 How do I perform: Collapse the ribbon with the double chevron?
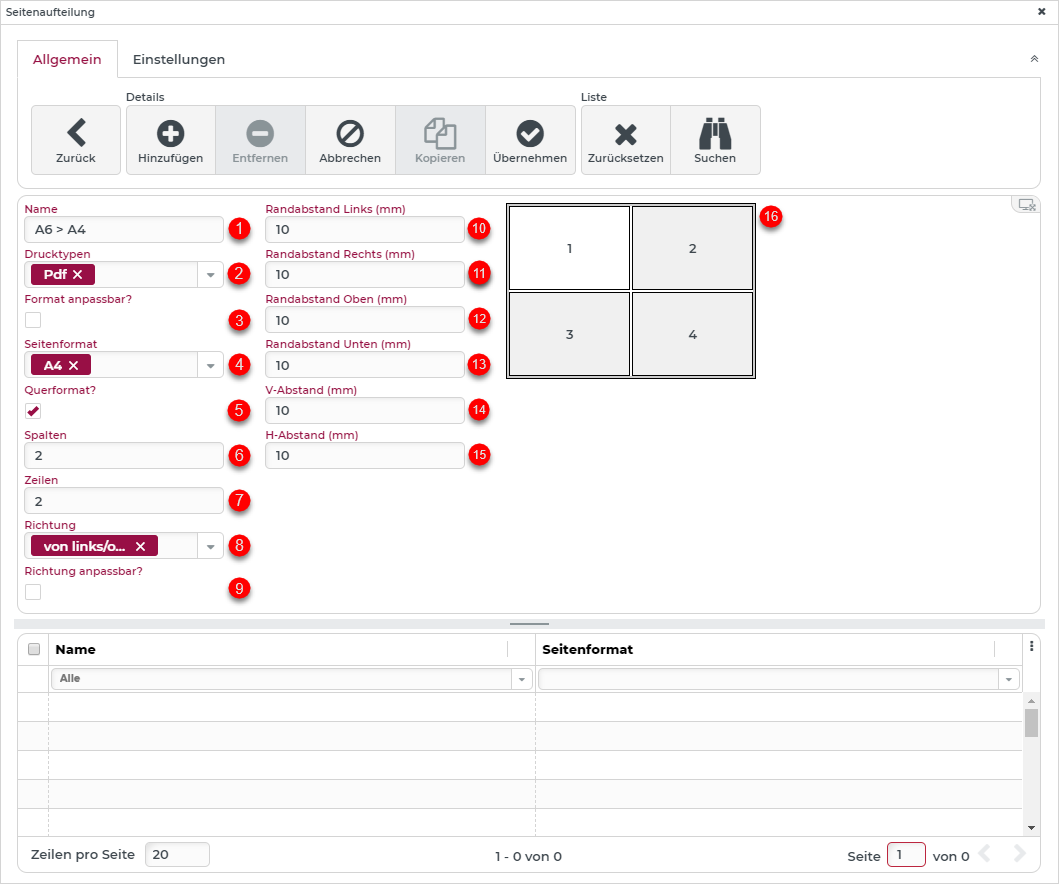(1034, 59)
